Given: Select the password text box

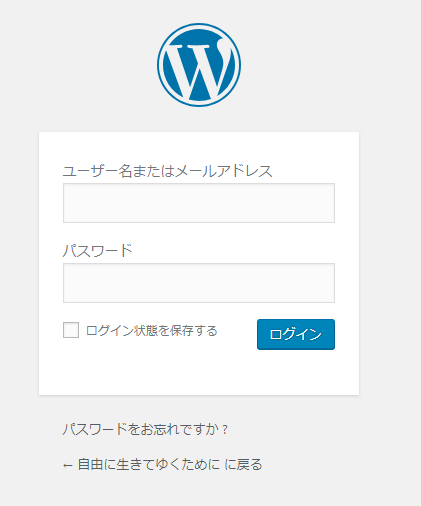Looking at the screenshot, I should (199, 283).
